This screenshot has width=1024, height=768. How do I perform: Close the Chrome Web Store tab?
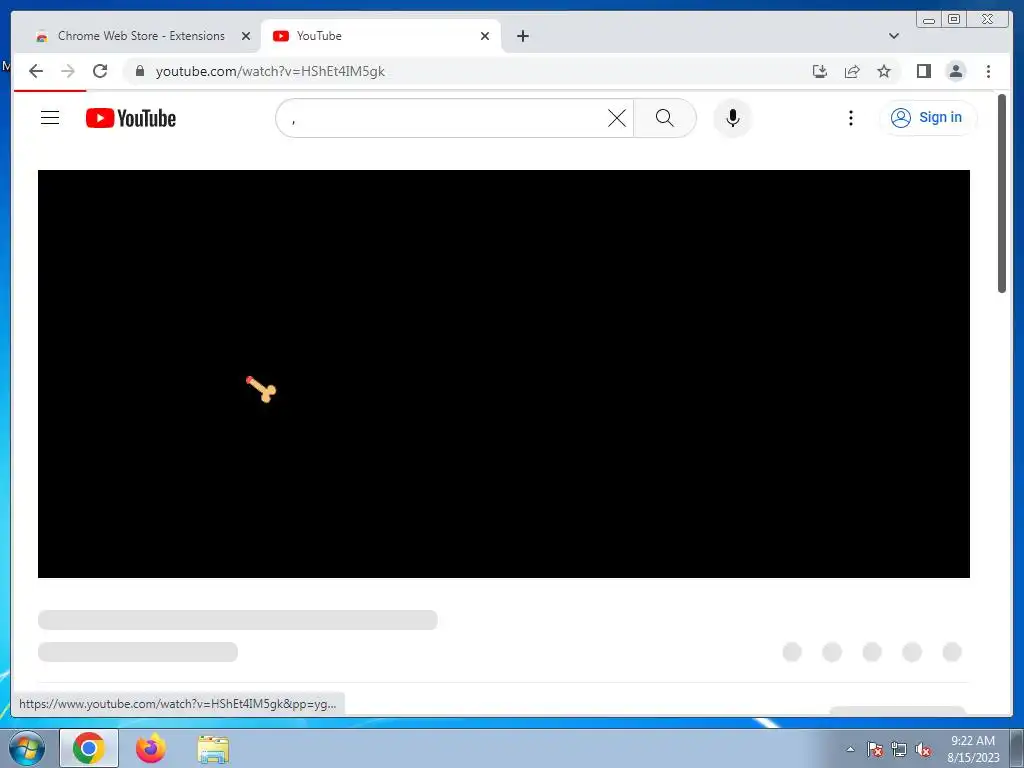point(246,36)
